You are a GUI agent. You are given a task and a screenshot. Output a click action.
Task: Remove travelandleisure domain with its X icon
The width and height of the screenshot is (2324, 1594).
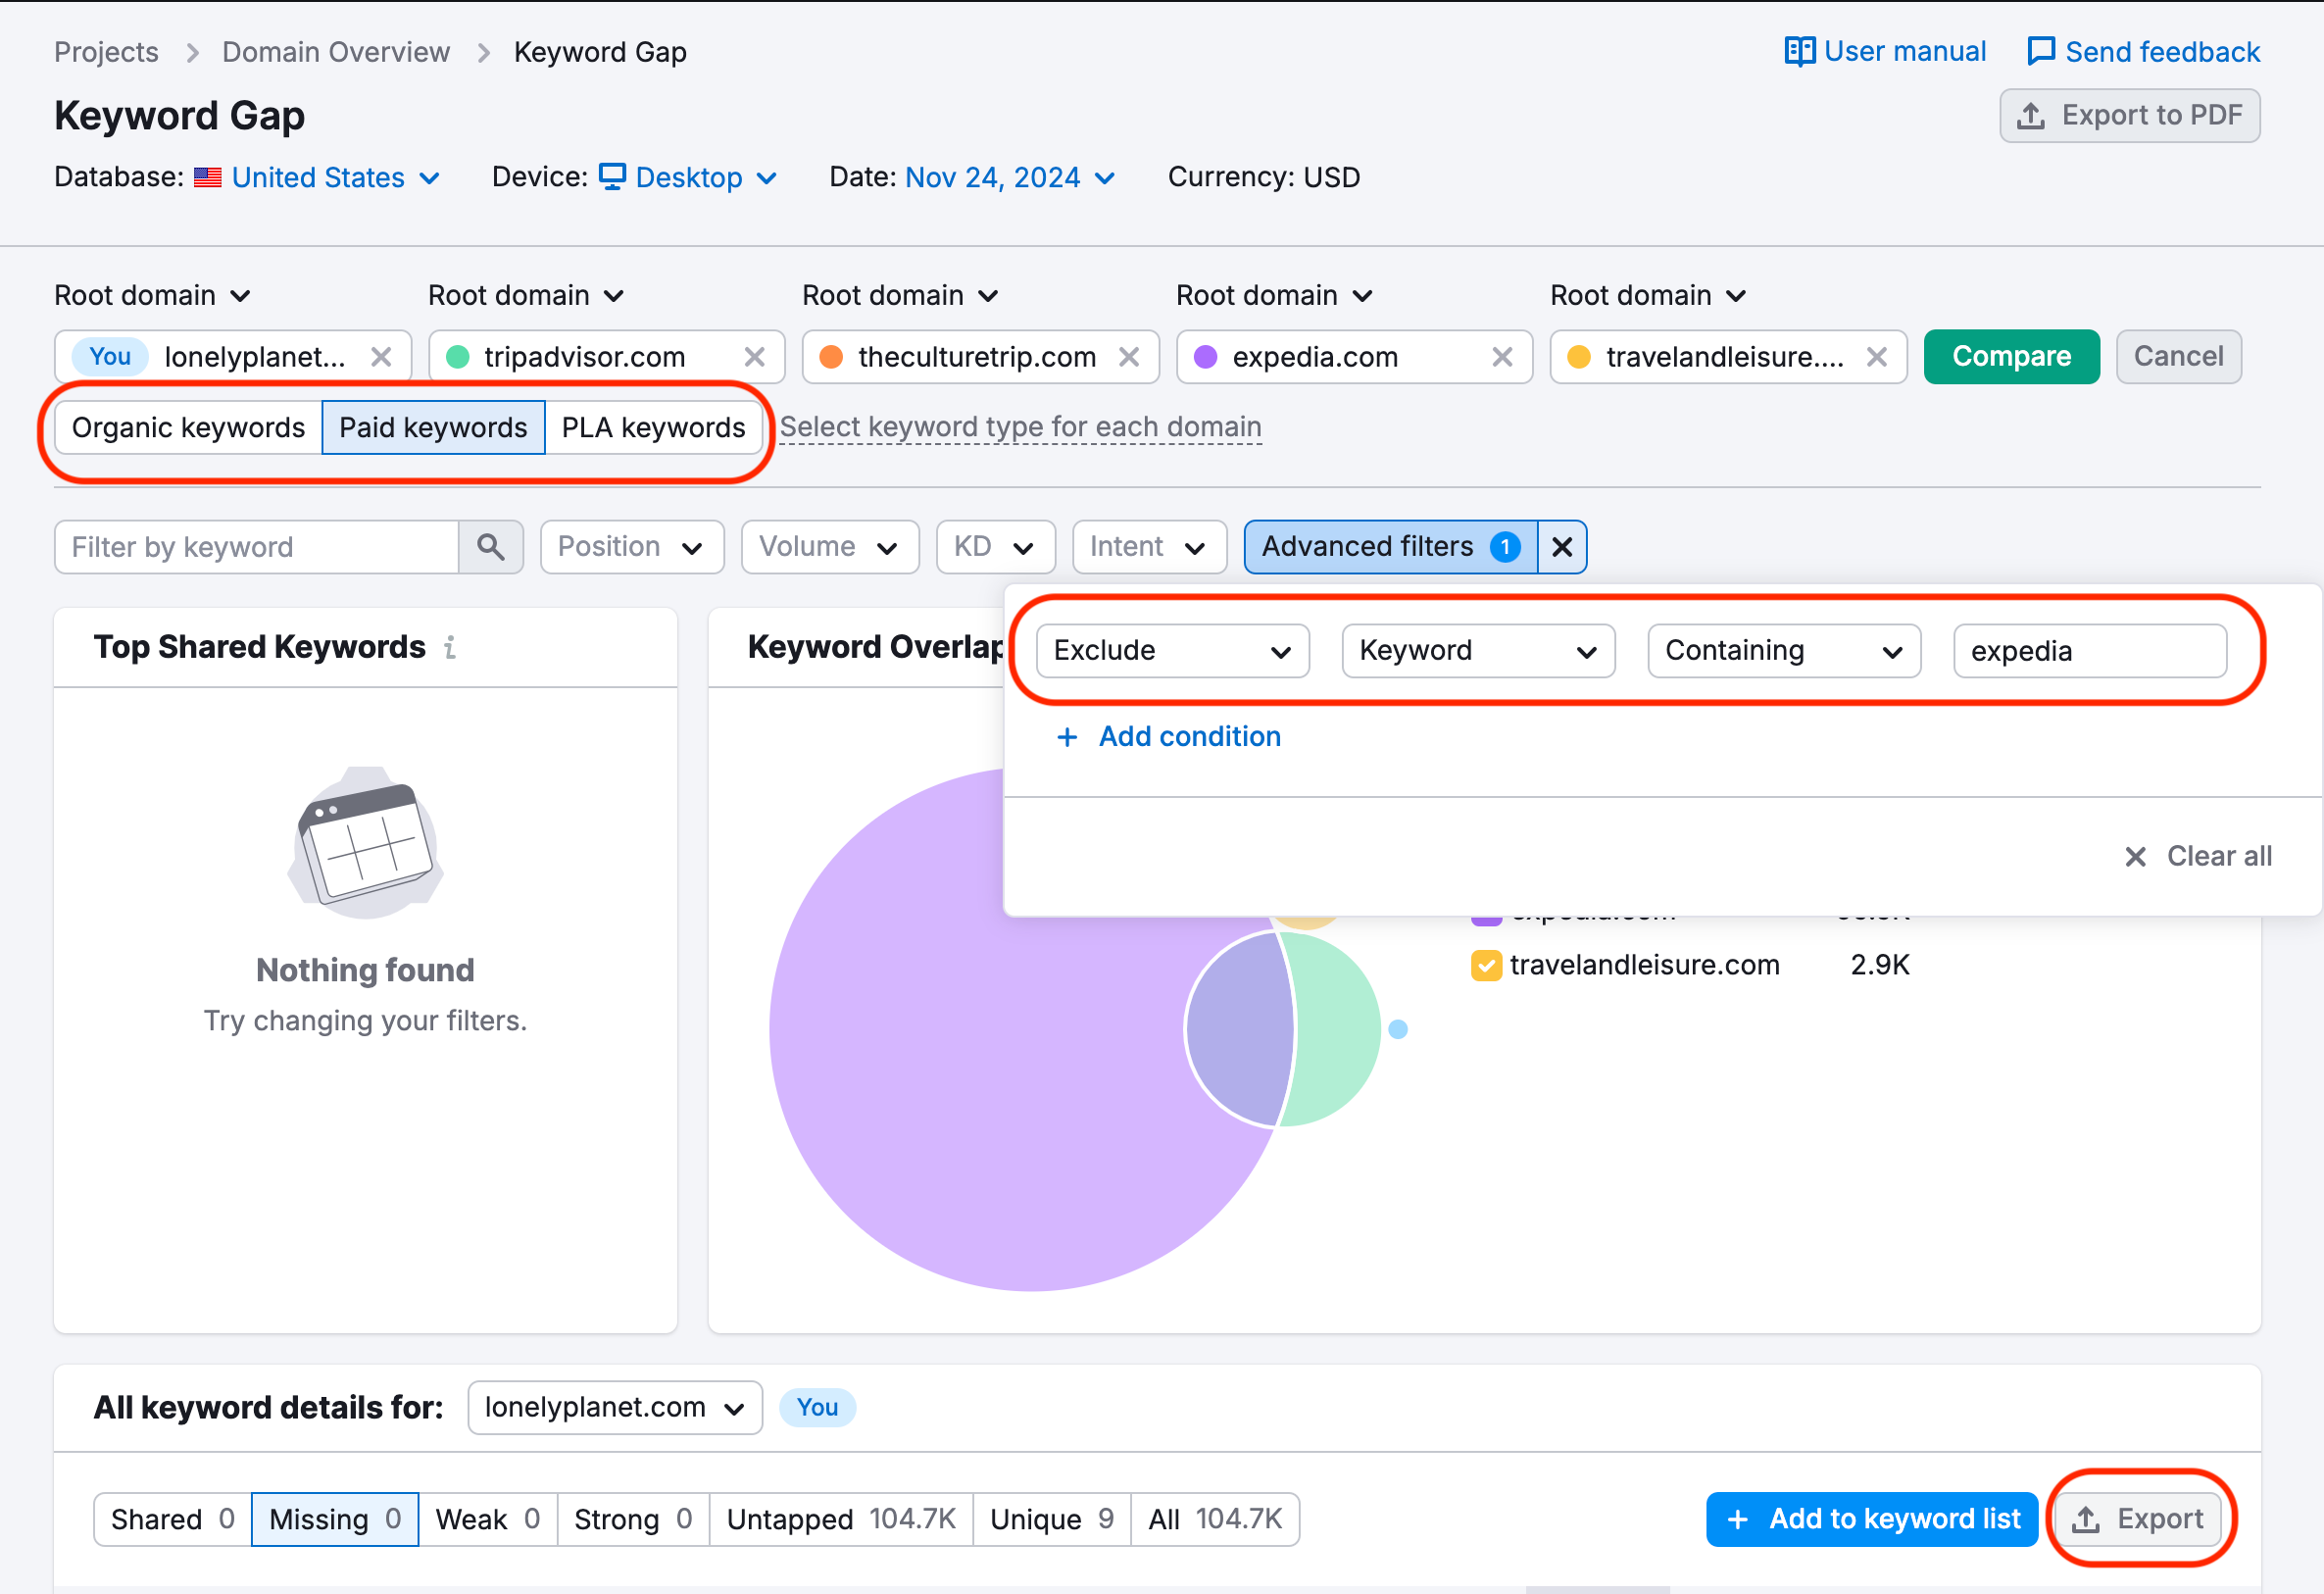1877,357
